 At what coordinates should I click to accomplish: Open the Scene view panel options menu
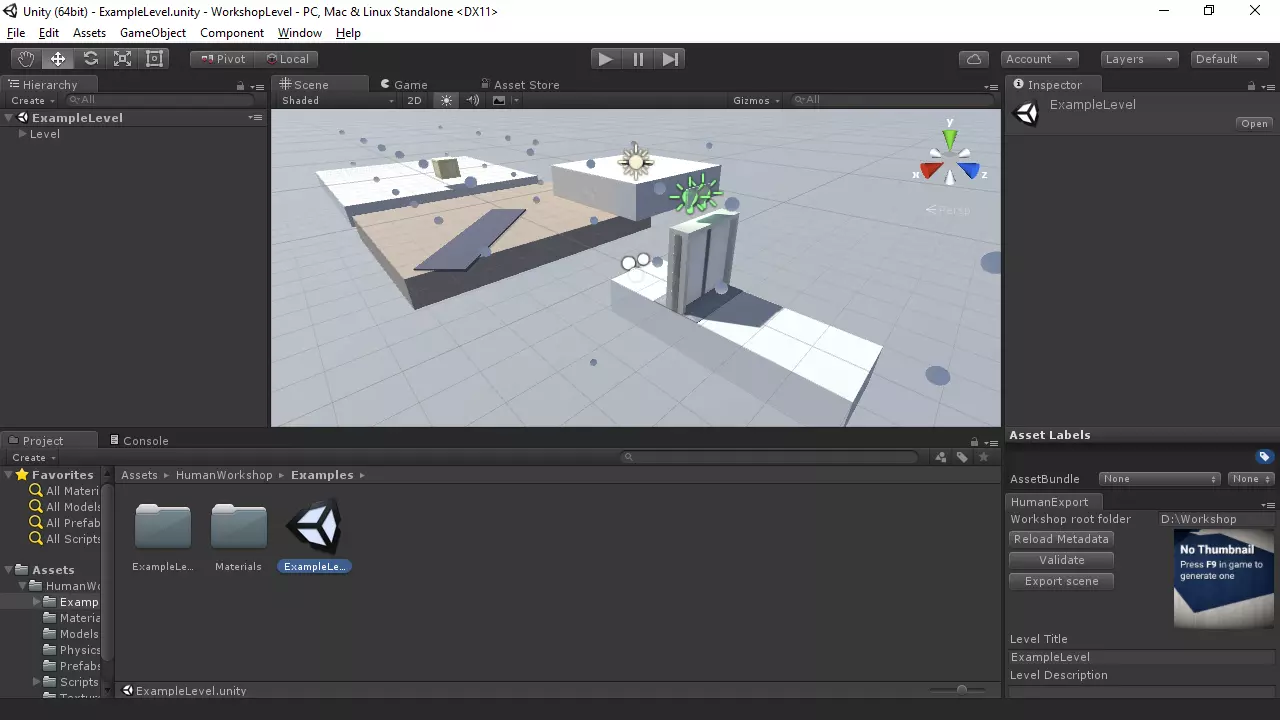(x=991, y=86)
